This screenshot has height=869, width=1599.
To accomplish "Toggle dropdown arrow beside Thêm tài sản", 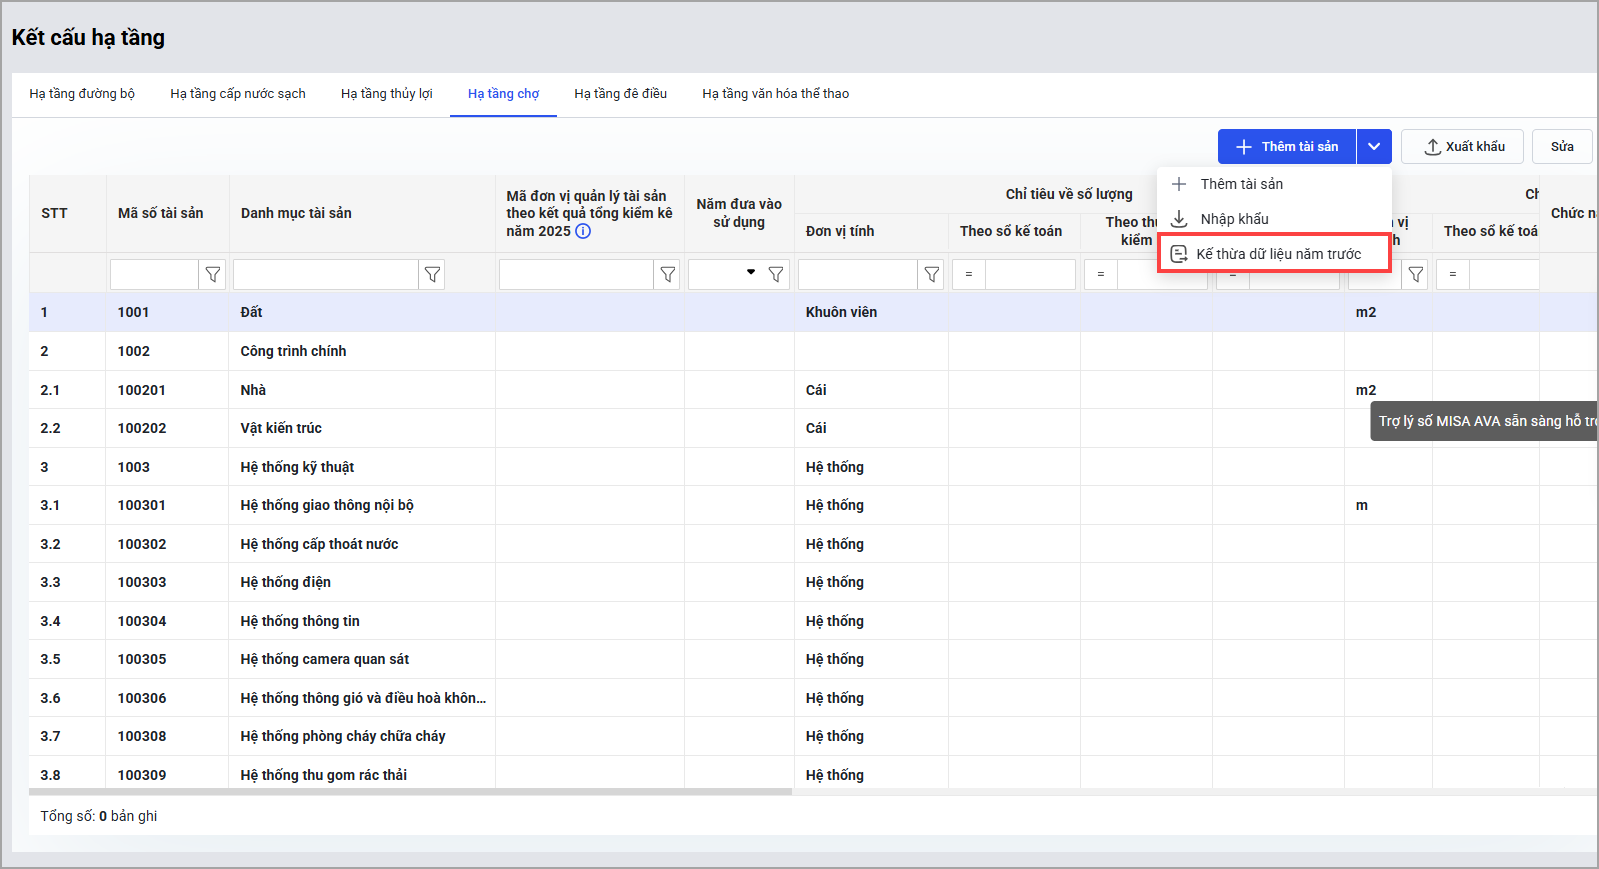I will (x=1374, y=147).
